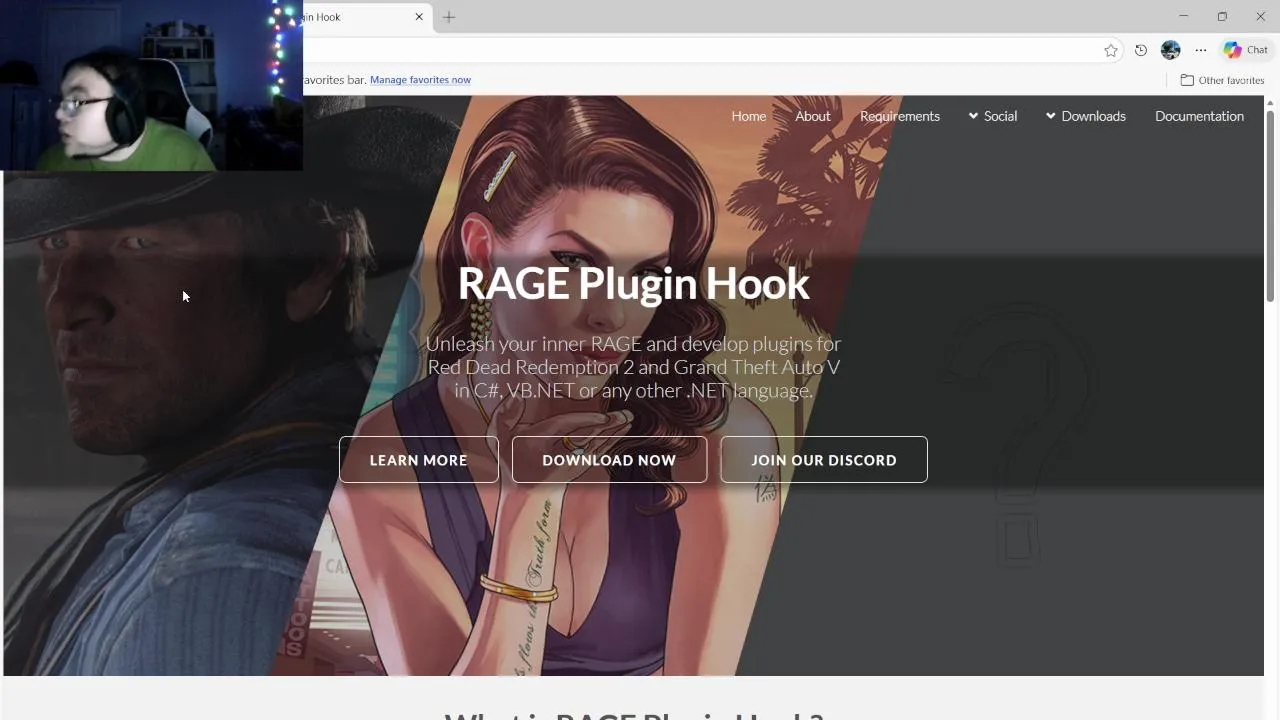Click the RAGE Plugin Hook heading text
Image resolution: width=1280 pixels, height=720 pixels.
click(634, 283)
